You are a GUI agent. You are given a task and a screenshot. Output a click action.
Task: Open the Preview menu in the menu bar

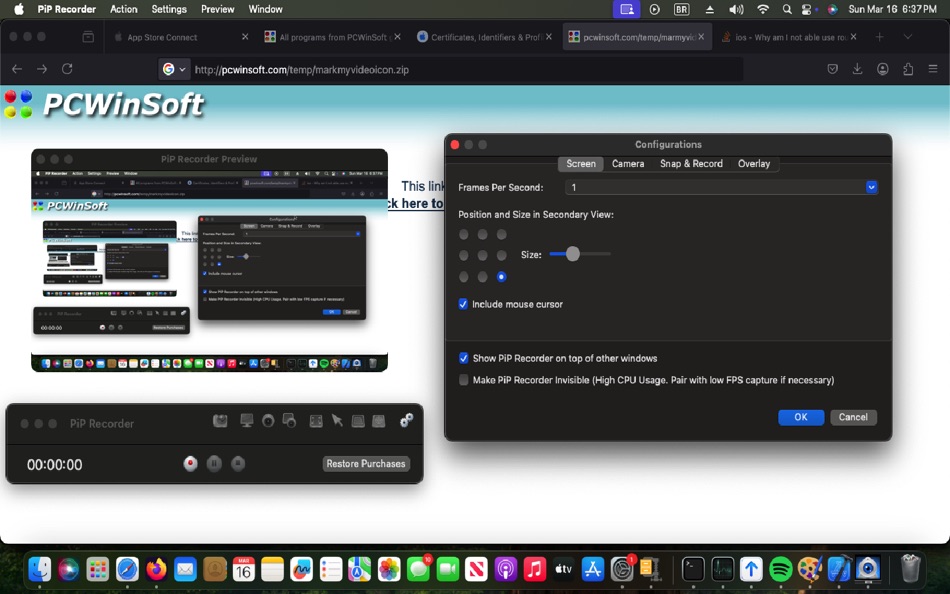click(218, 9)
